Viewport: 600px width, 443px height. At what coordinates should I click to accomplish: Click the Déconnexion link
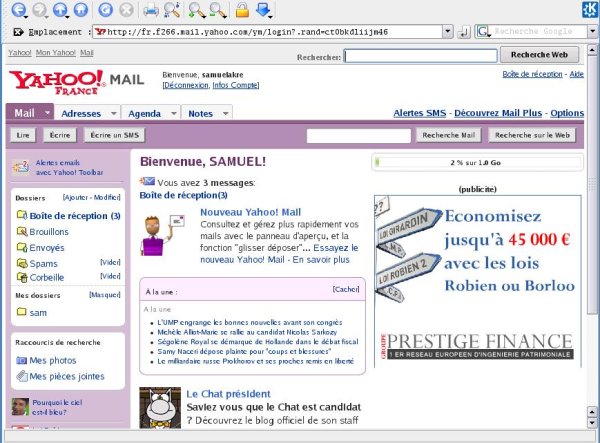(x=186, y=85)
